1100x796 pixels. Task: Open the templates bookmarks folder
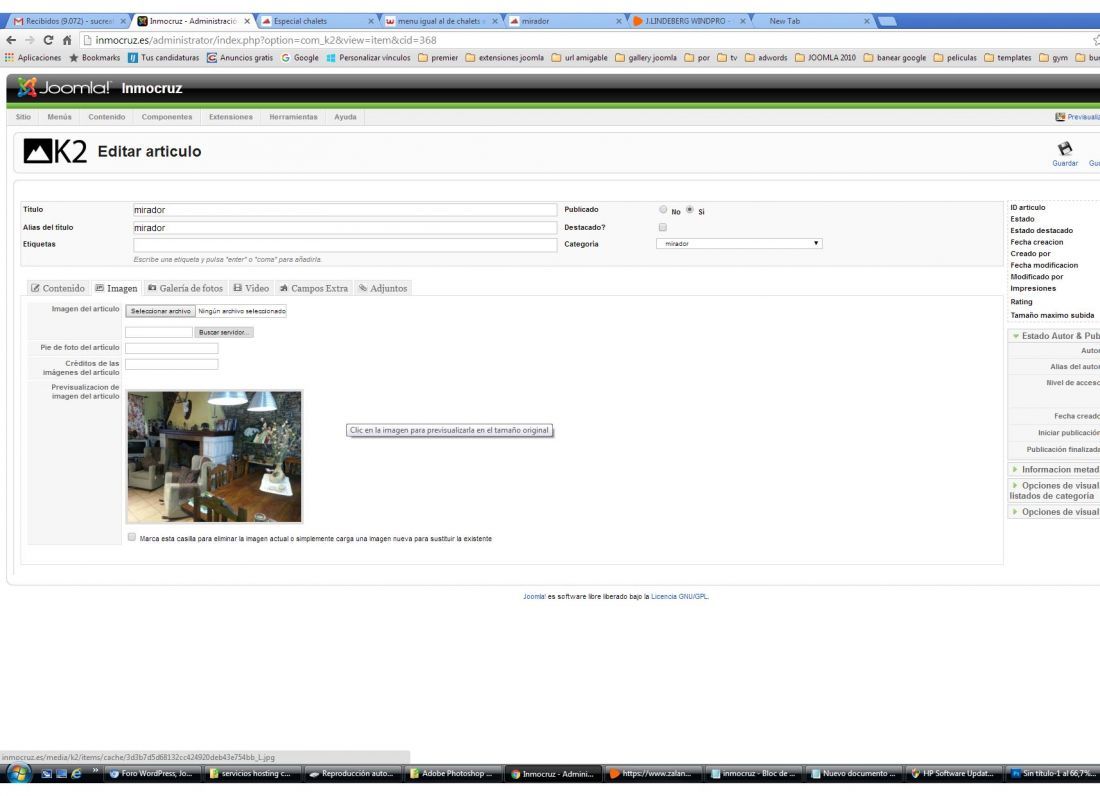[x=1007, y=58]
